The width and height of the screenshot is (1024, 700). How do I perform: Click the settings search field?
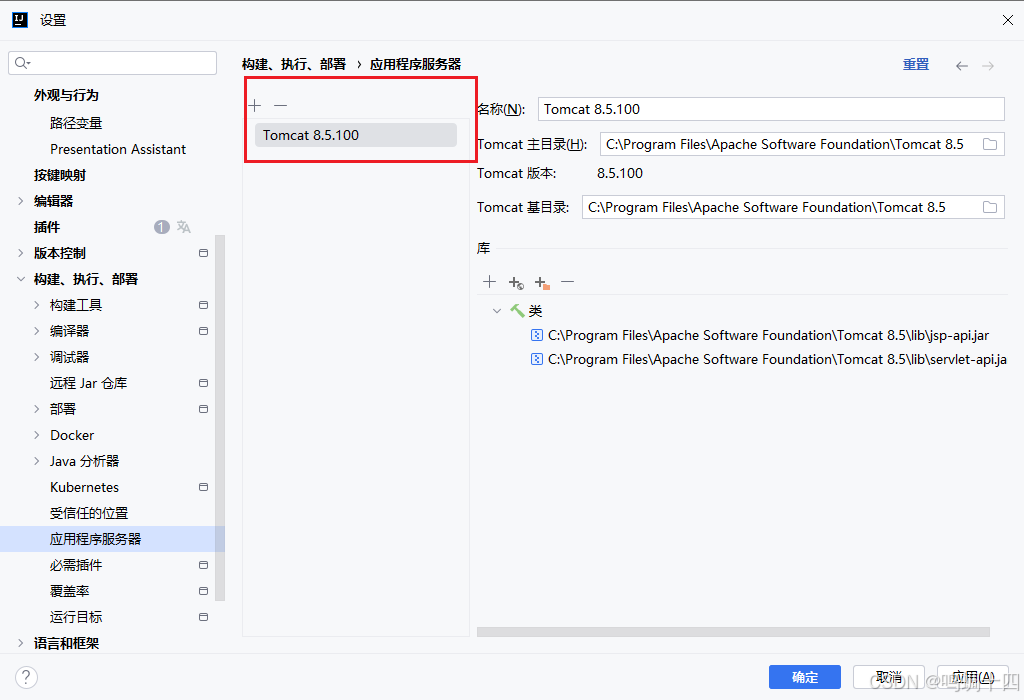tap(112, 63)
